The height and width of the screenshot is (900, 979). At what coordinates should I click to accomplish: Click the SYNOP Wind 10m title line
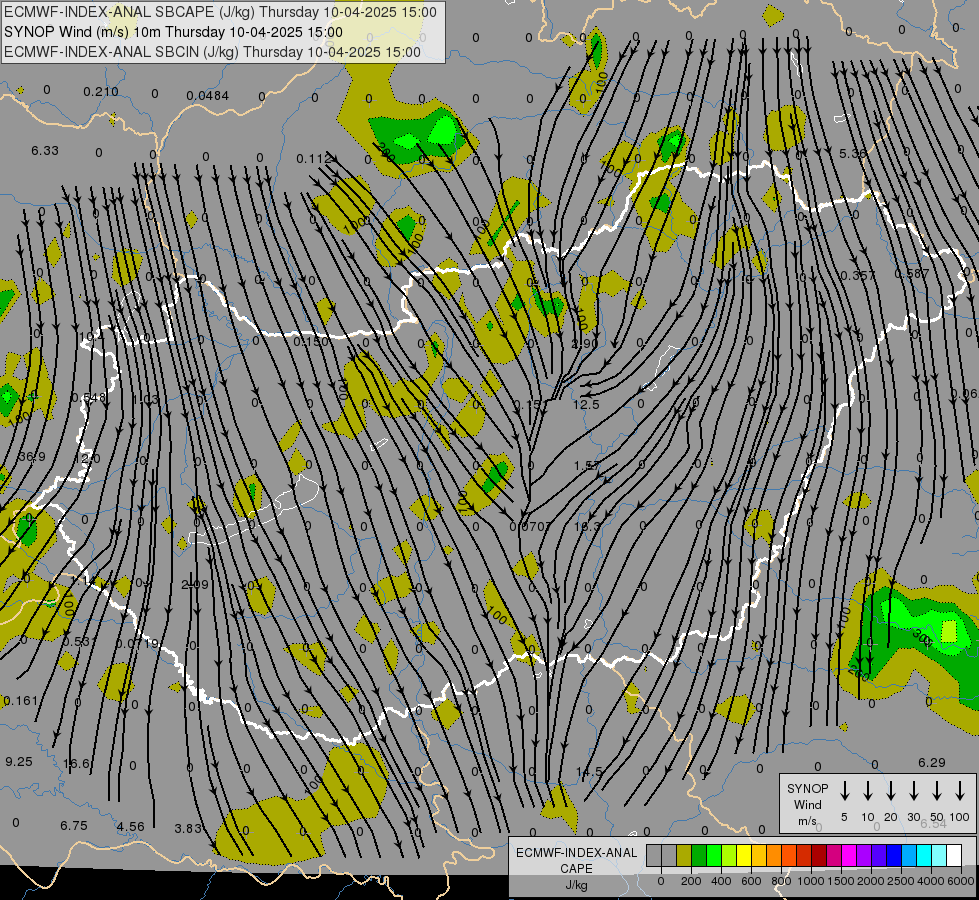pyautogui.click(x=173, y=32)
